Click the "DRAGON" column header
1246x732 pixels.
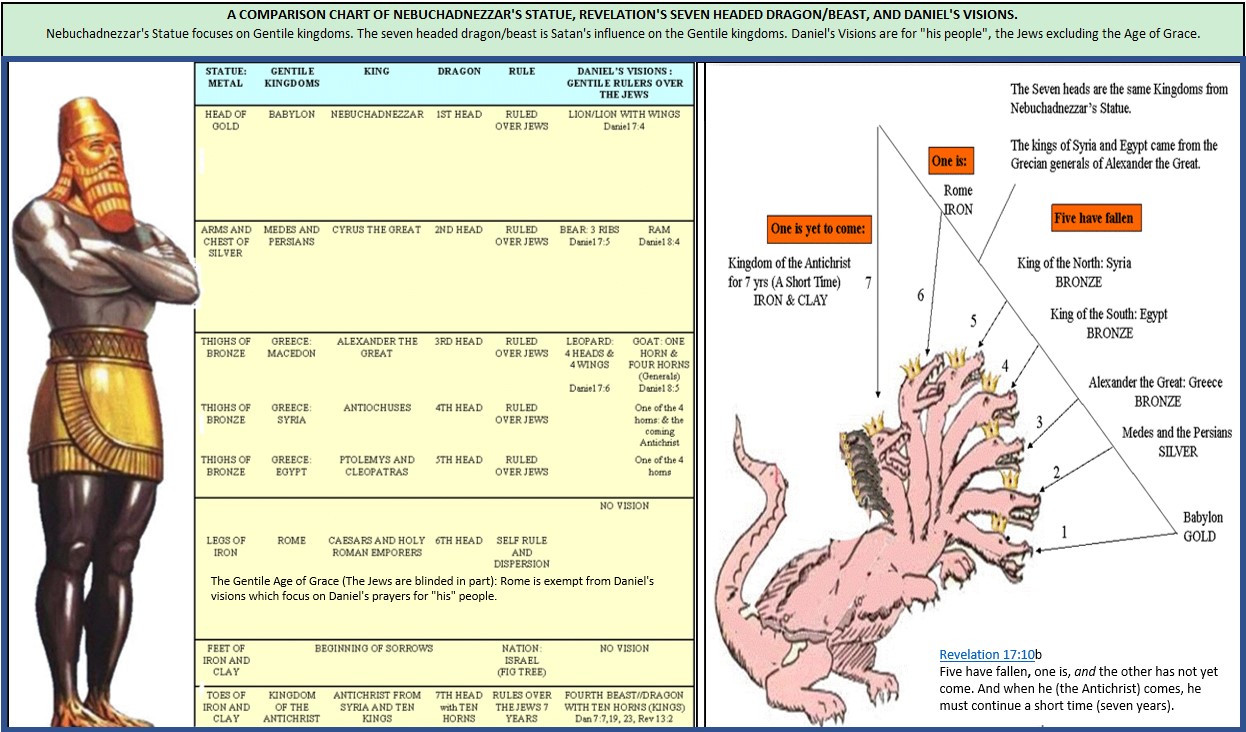point(459,72)
